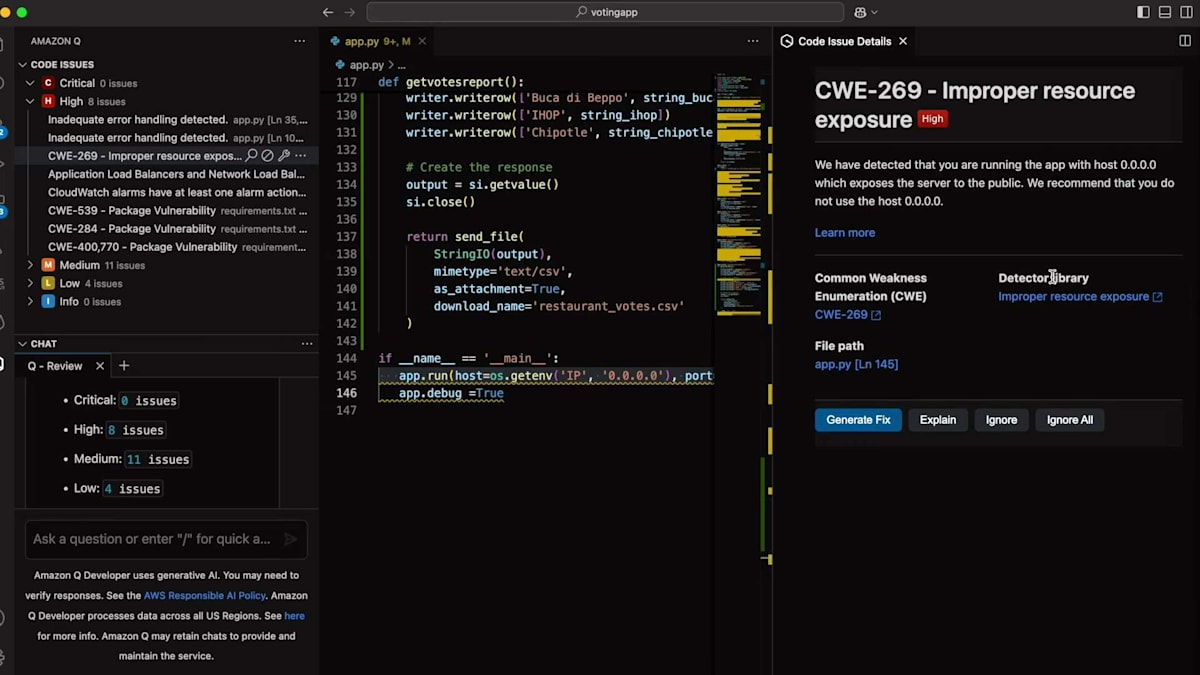Click the ignore circle icon on CWE-269 row
The width and height of the screenshot is (1200, 675).
tap(268, 156)
